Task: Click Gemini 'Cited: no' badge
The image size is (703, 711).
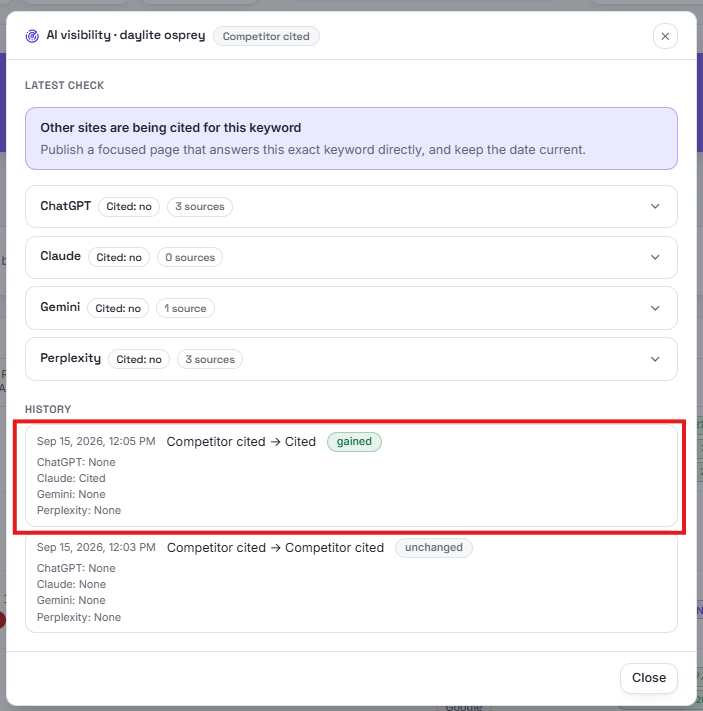Action: [118, 308]
